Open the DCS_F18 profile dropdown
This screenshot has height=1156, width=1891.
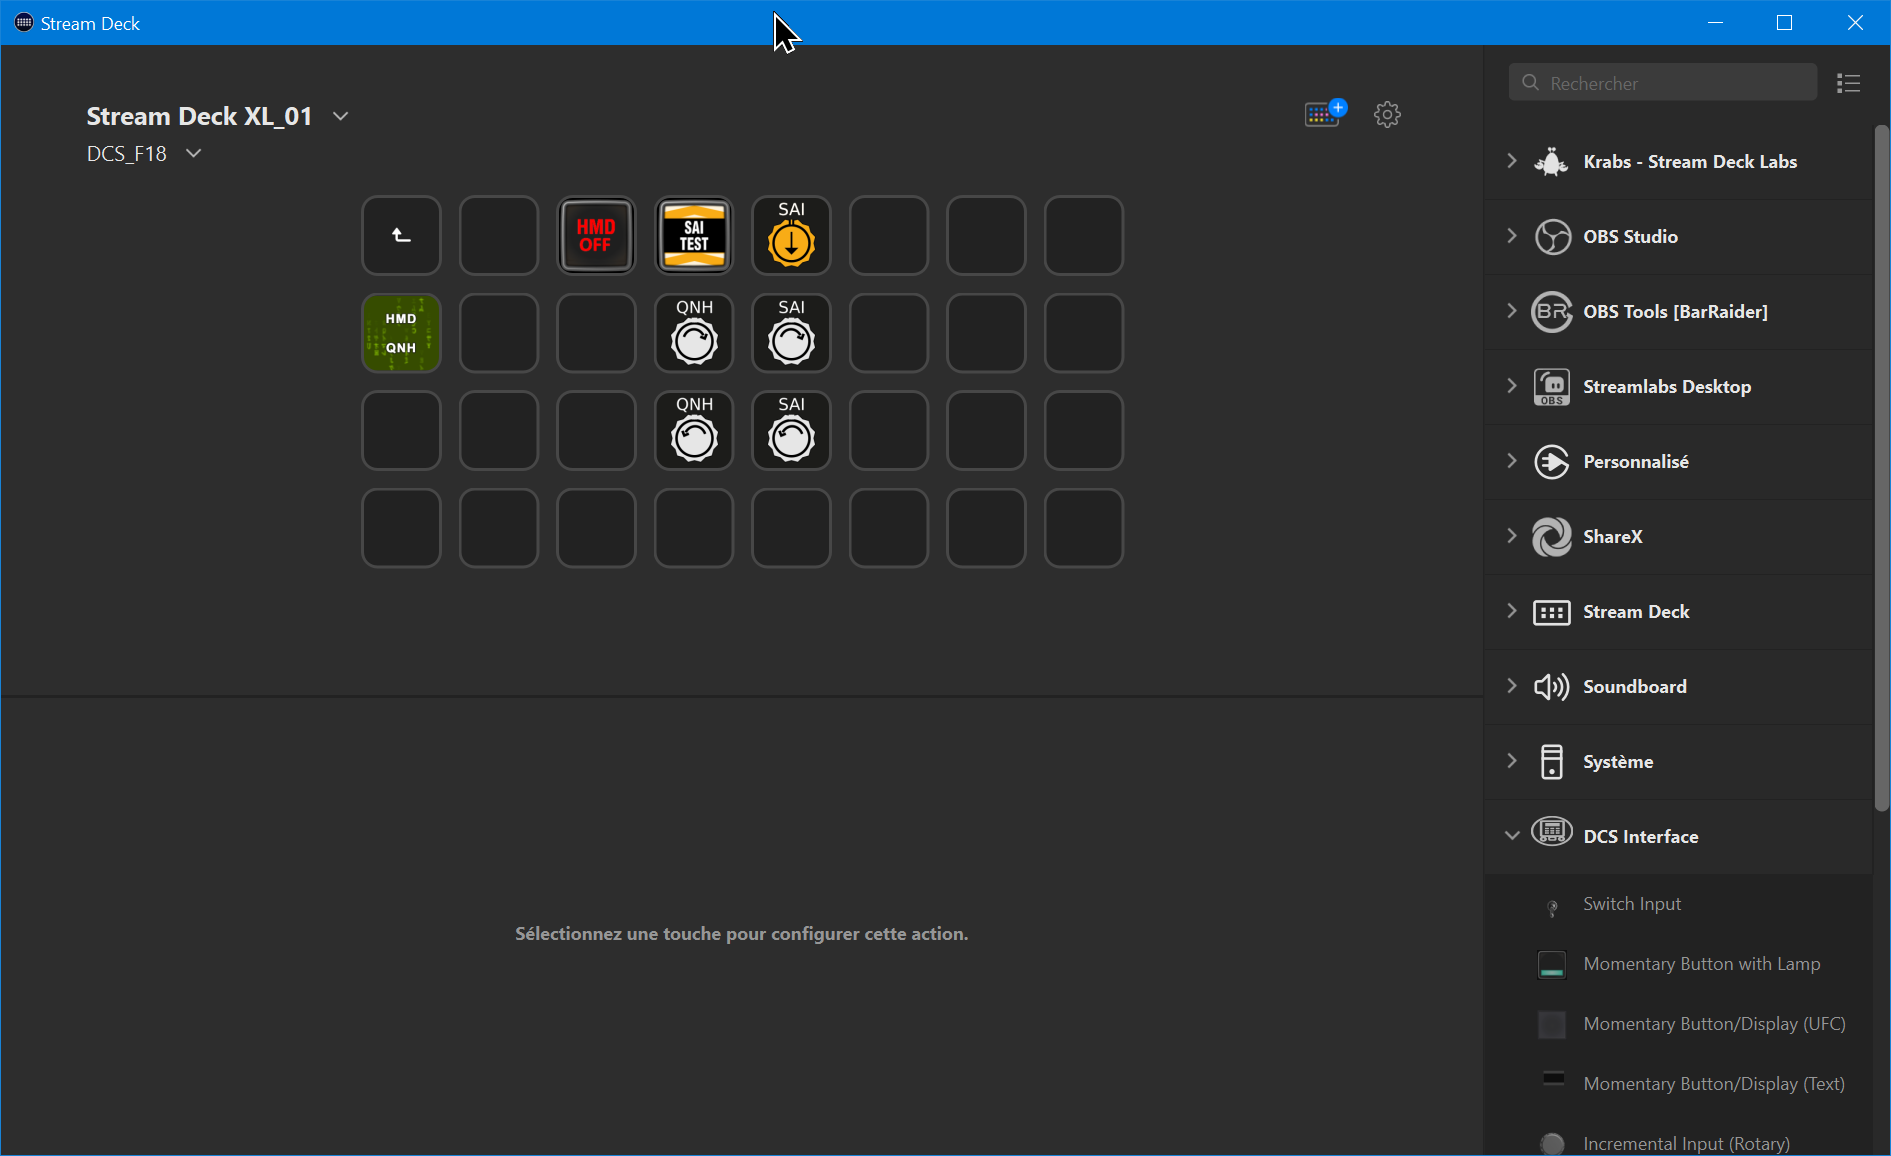[x=194, y=153]
